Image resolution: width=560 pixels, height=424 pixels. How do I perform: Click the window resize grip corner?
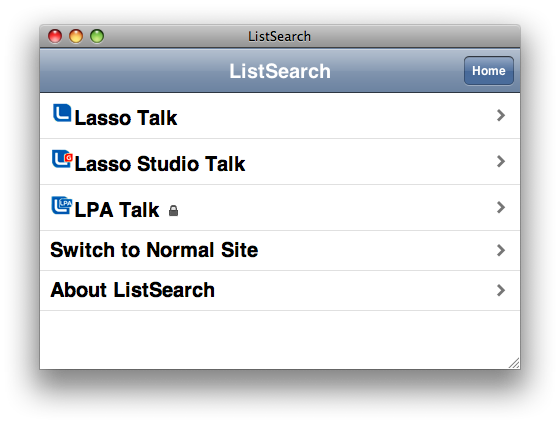(x=514, y=363)
